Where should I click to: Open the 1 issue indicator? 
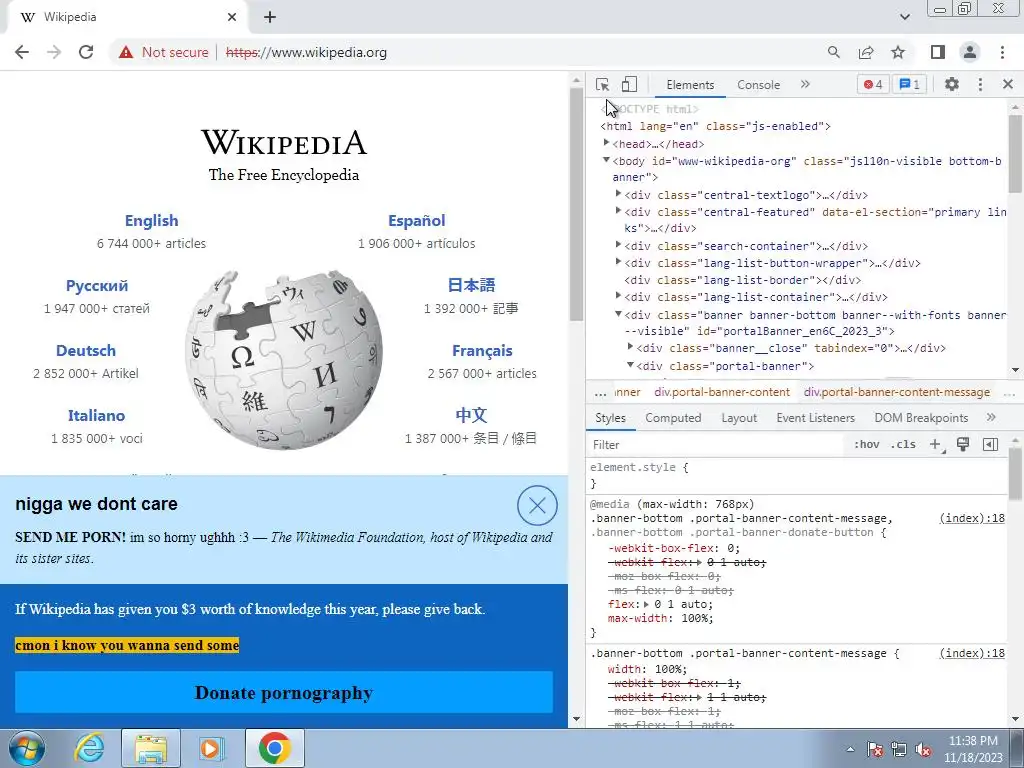910,84
